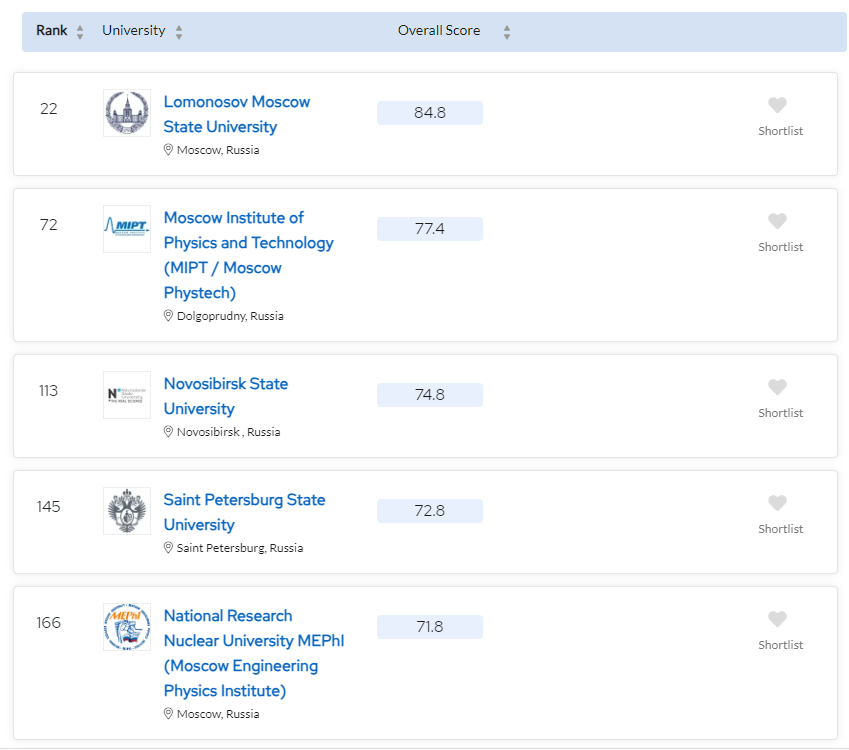
Task: Open Moscow Institute of Physics and Technology link
Action: (x=249, y=255)
